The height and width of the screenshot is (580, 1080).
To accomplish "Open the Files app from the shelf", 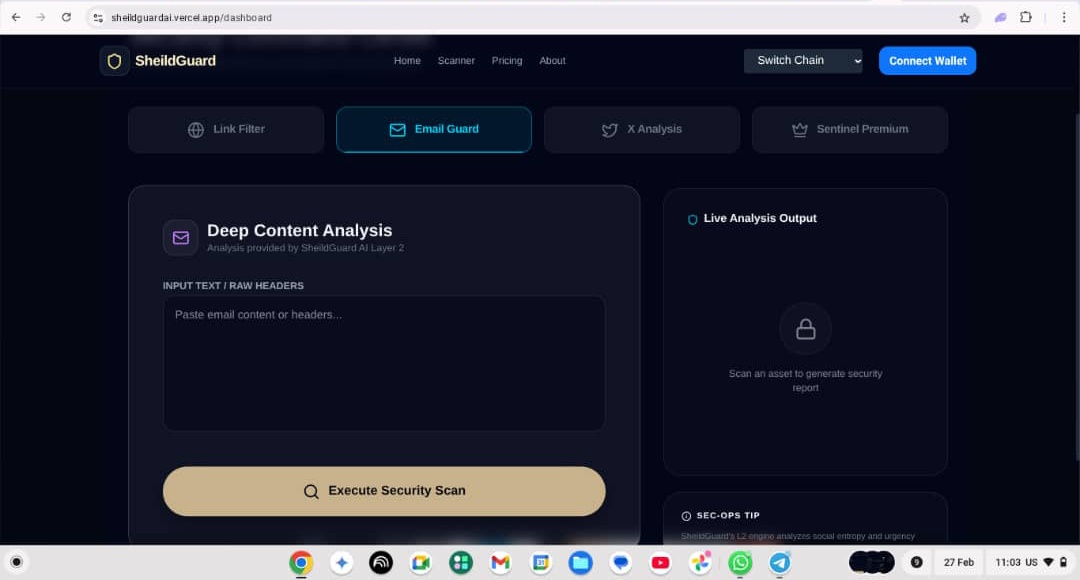I will click(581, 563).
